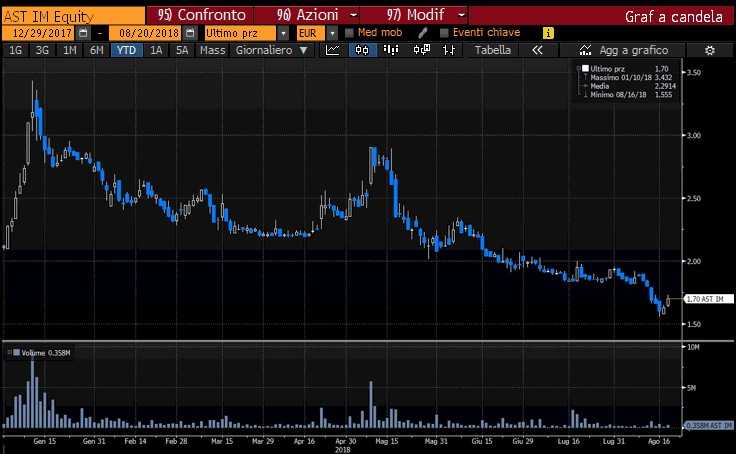The height and width of the screenshot is (454, 736).
Task: Click the pencil edit icon beside Med mob
Action: click(423, 33)
